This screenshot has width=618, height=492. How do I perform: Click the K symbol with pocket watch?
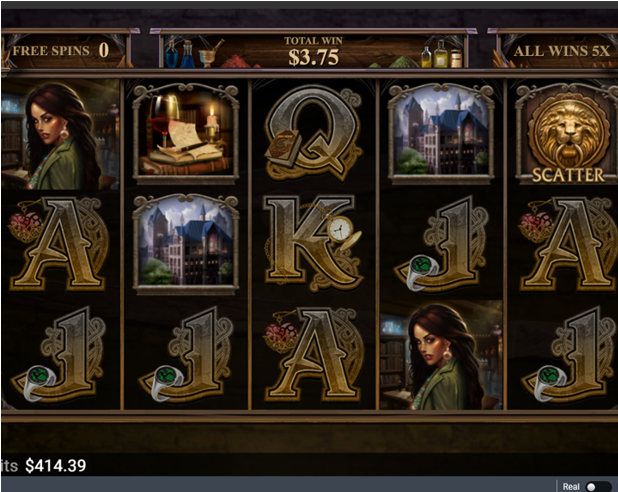click(x=314, y=244)
